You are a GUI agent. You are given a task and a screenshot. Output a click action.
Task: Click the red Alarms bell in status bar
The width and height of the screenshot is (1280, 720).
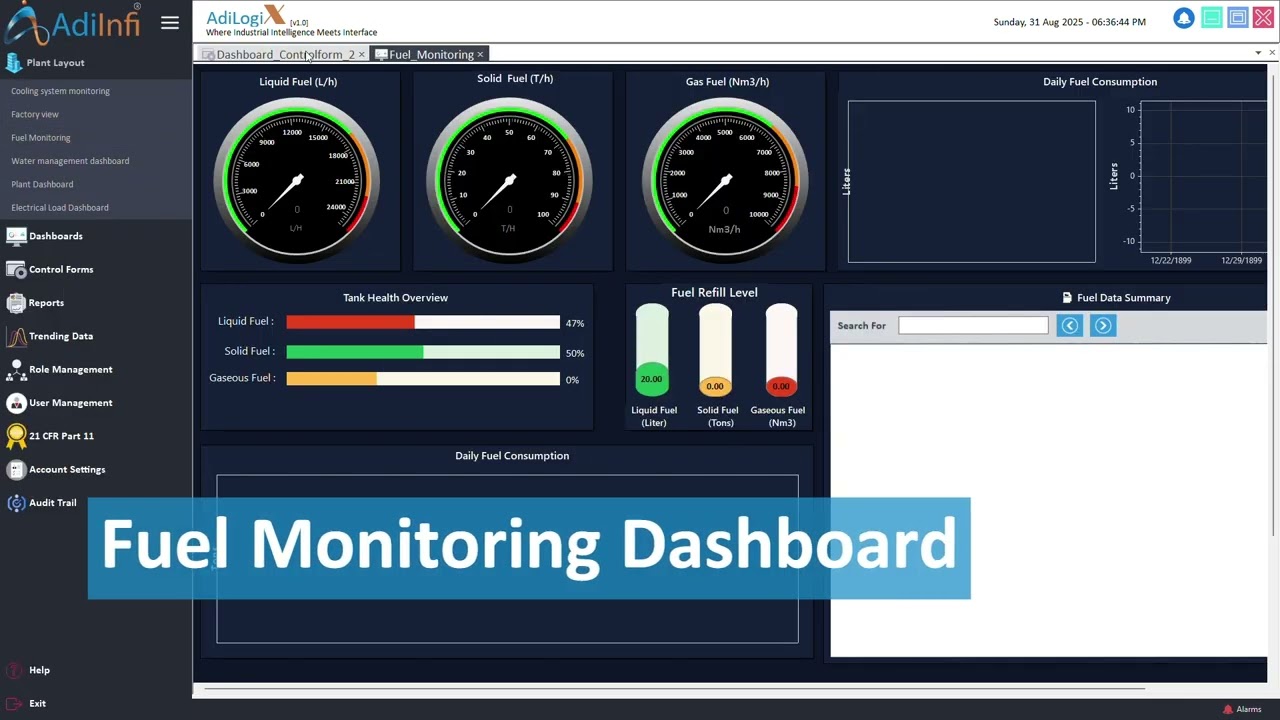tap(1228, 709)
